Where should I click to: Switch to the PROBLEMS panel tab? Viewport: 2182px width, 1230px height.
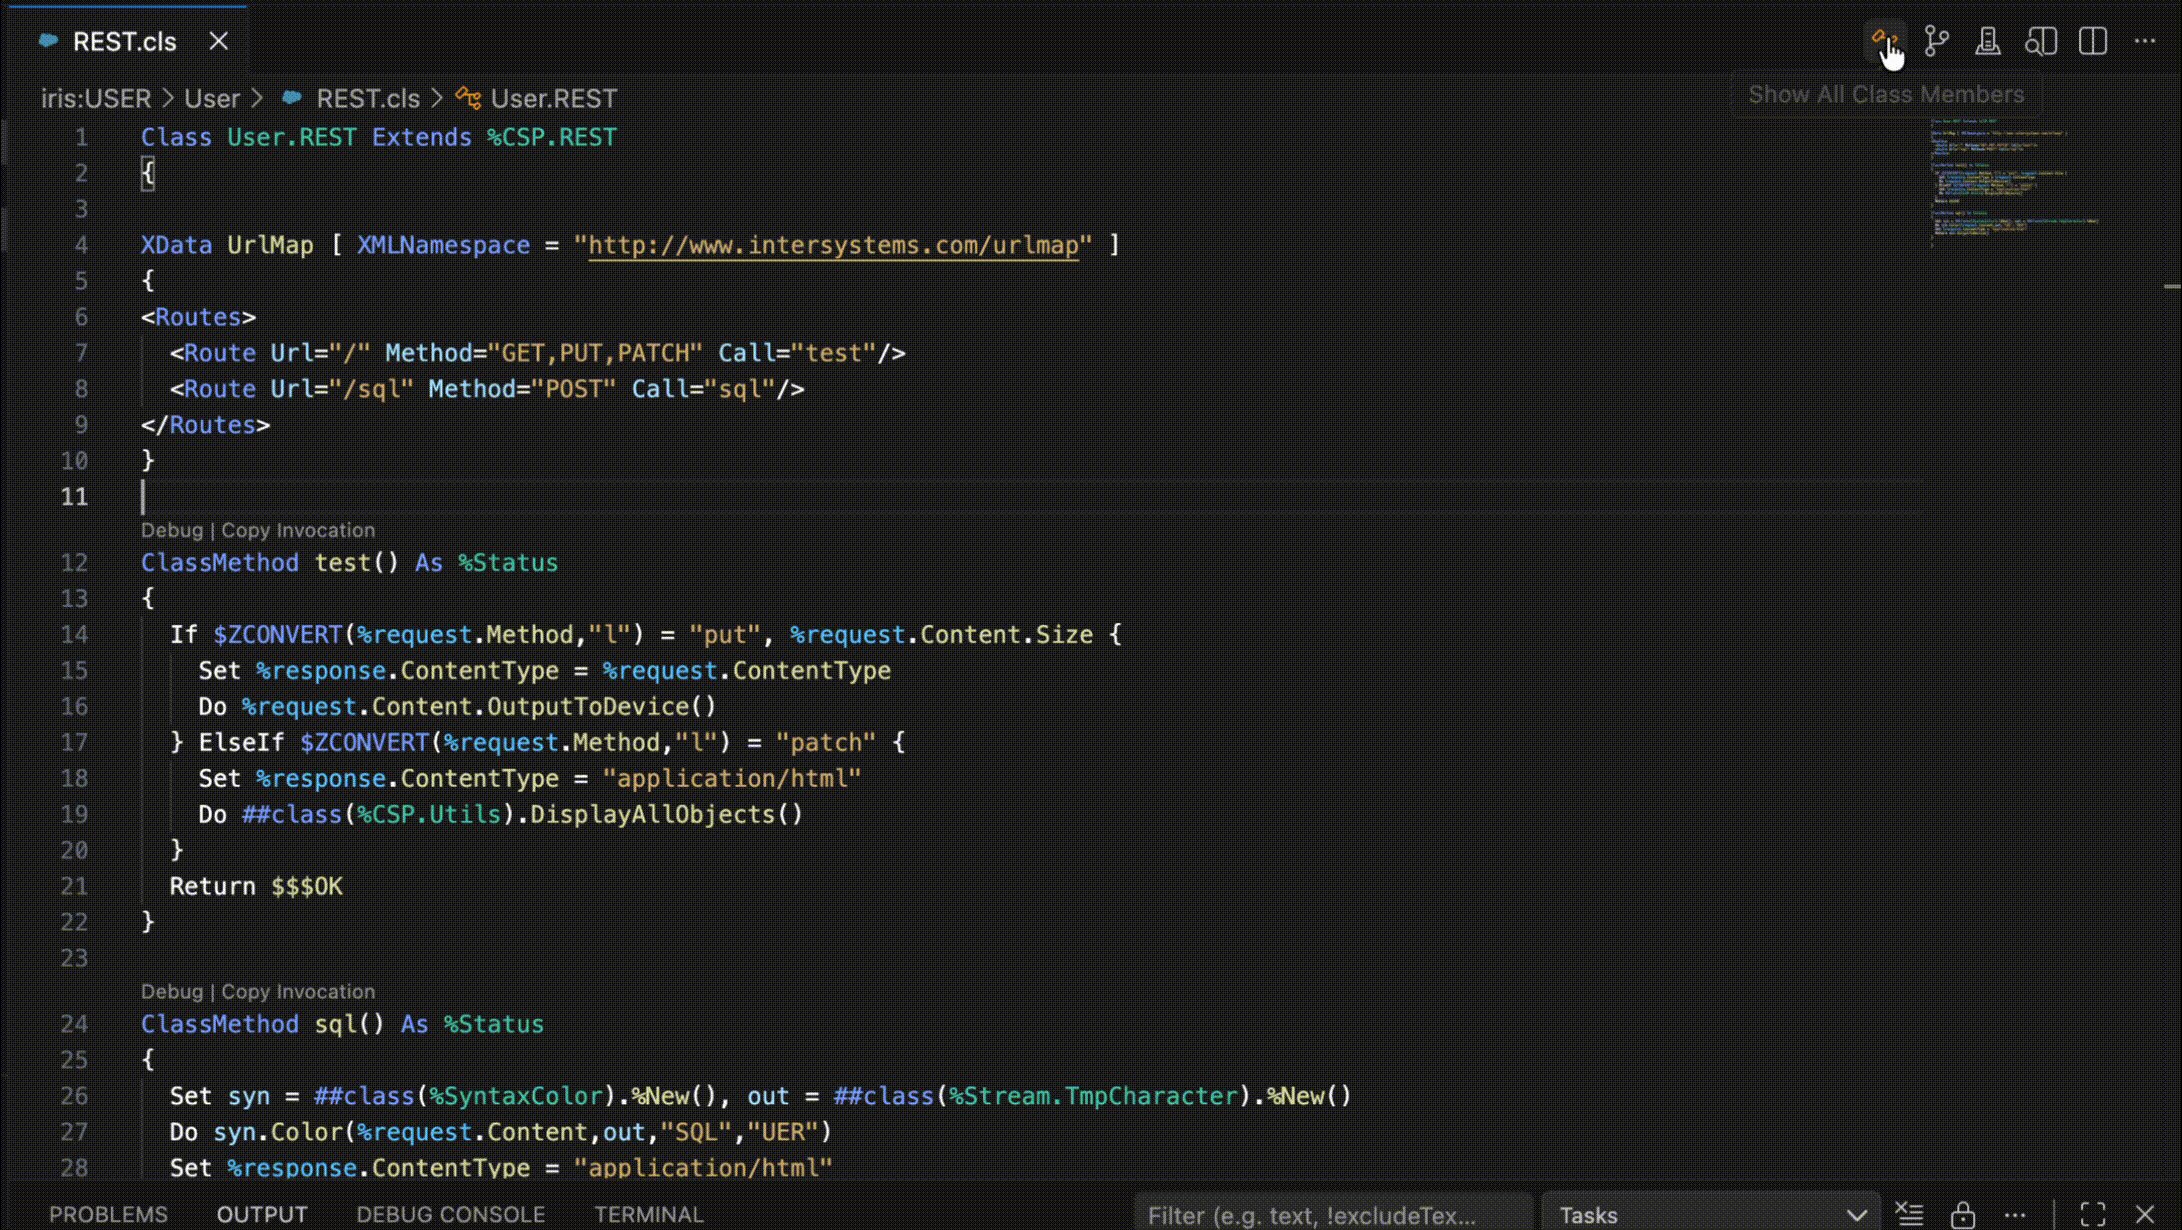point(108,1214)
